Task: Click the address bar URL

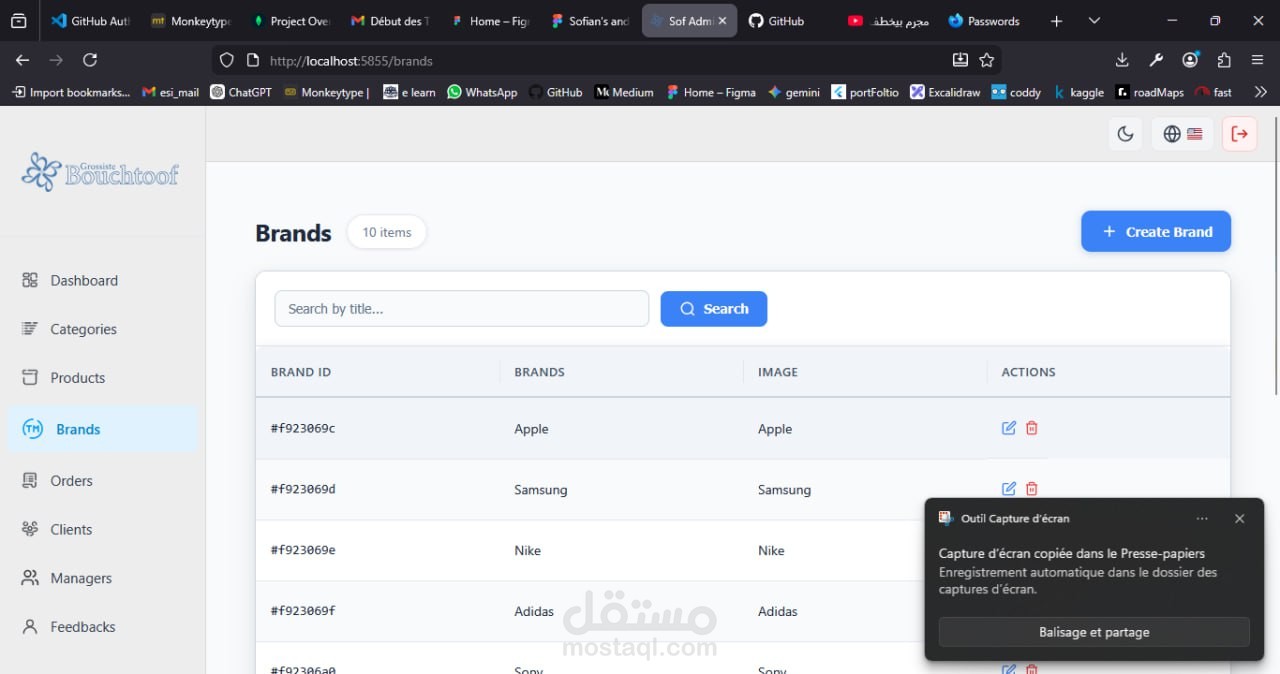Action: 351,61
